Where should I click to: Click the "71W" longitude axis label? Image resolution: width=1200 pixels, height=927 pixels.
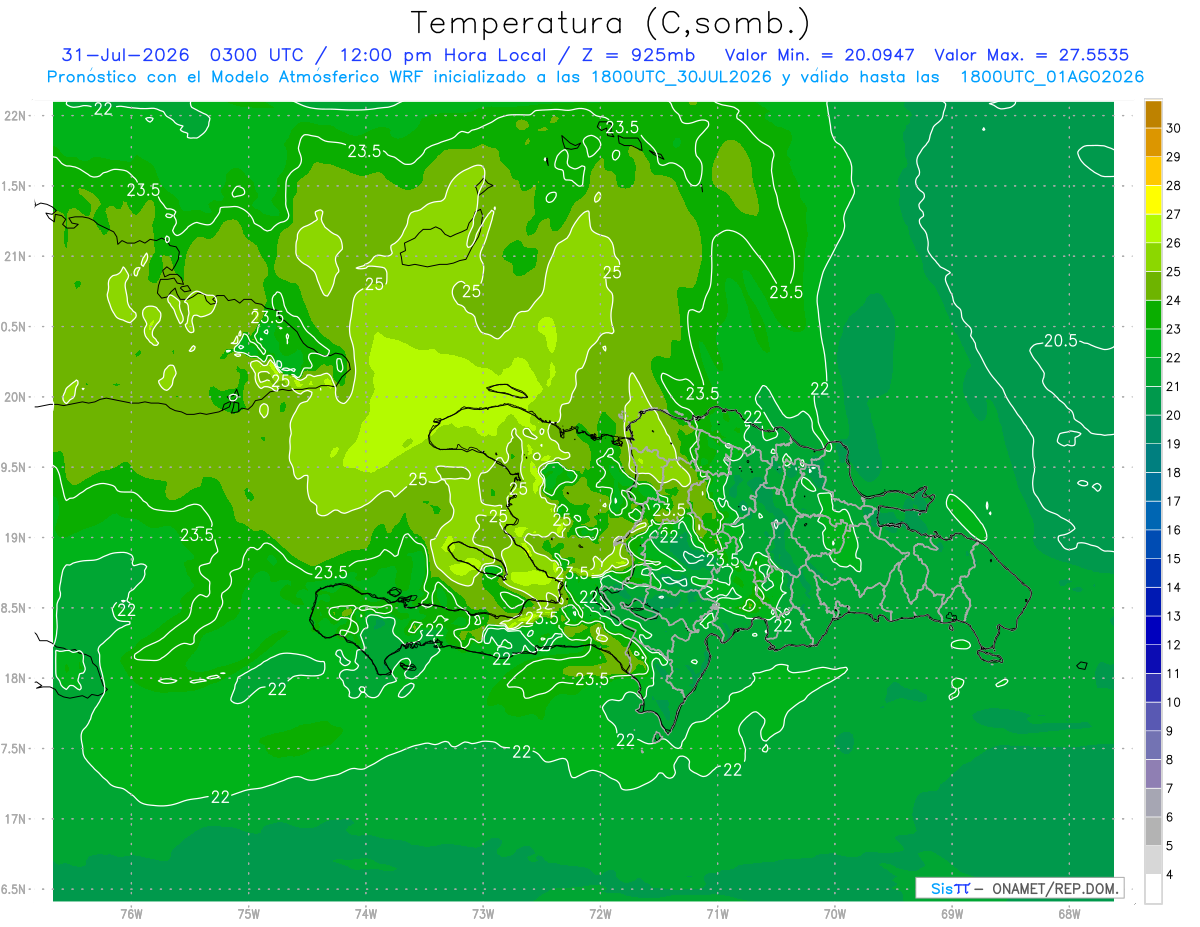pyautogui.click(x=717, y=915)
